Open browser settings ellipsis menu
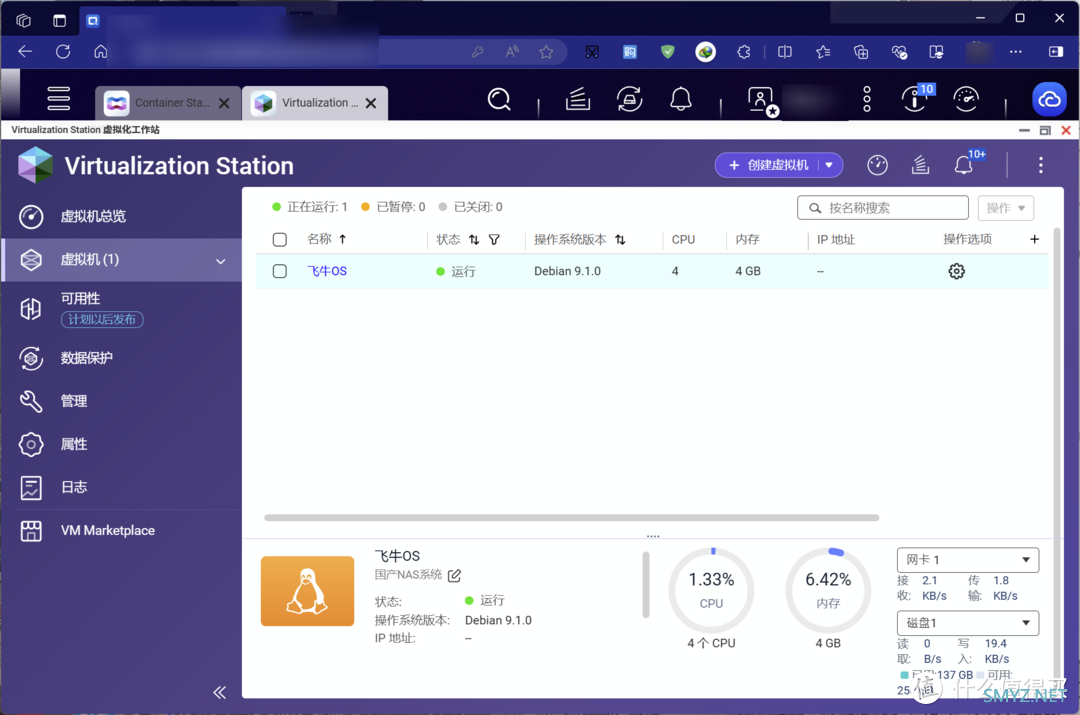The image size is (1080, 715). pos(1015,52)
